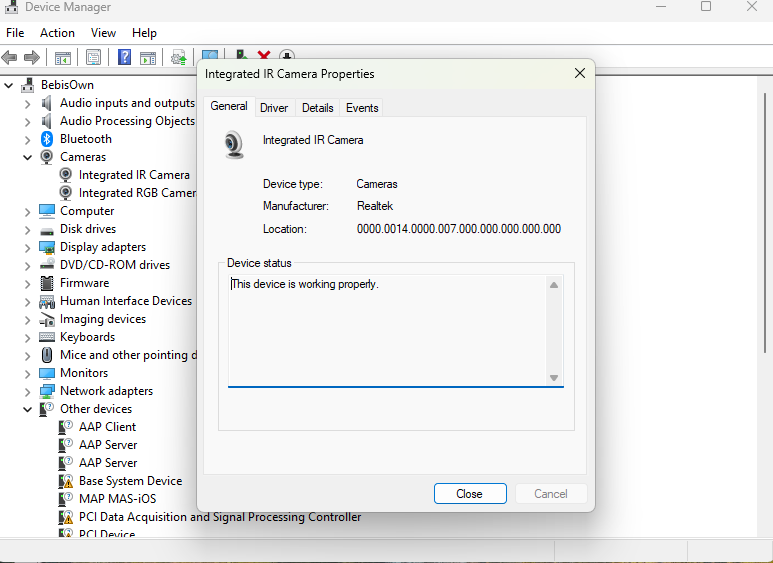Click the Update driver gear icon
The width and height of the screenshot is (773, 563).
[178, 58]
